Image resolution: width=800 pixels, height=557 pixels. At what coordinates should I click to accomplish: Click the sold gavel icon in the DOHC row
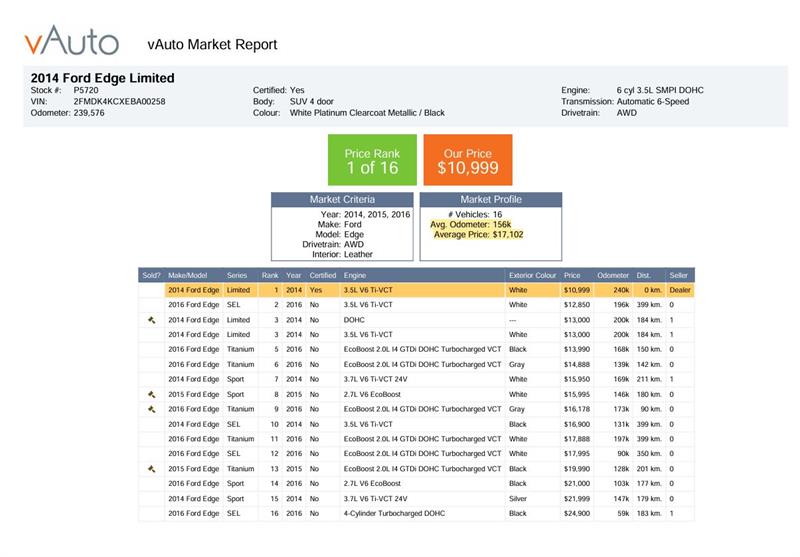(x=152, y=320)
